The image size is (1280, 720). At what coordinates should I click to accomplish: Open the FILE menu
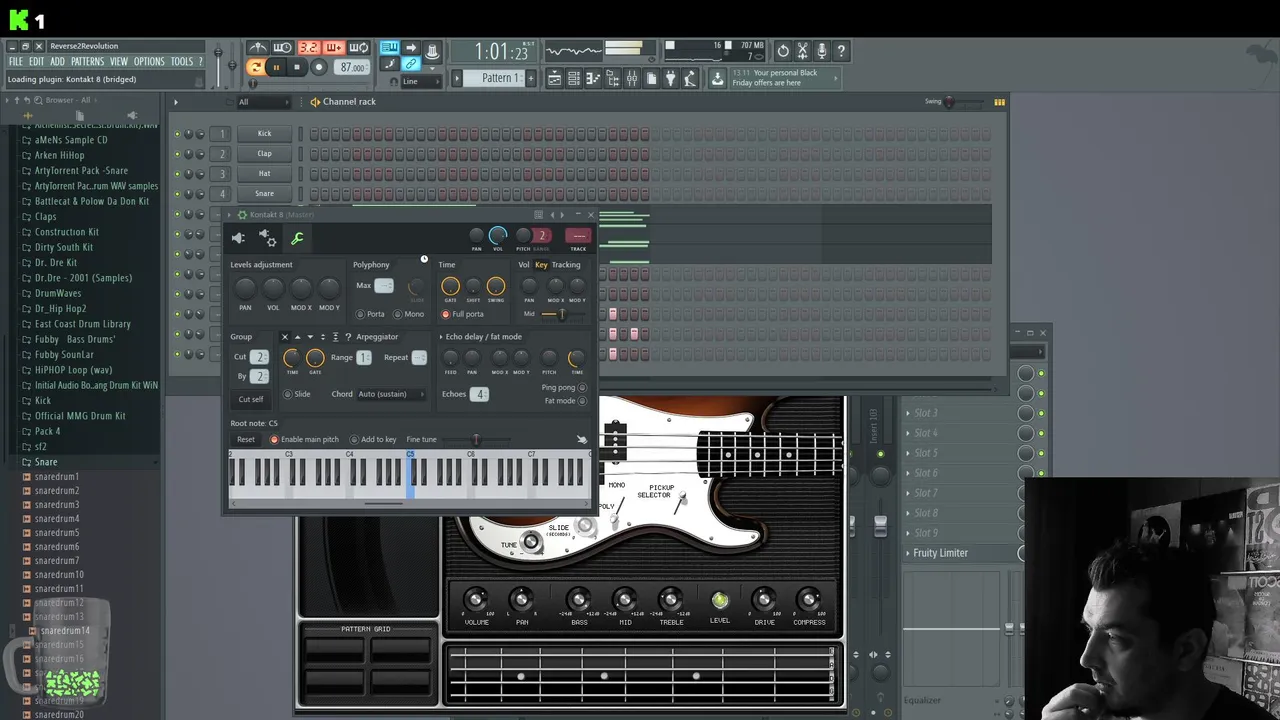(x=16, y=62)
